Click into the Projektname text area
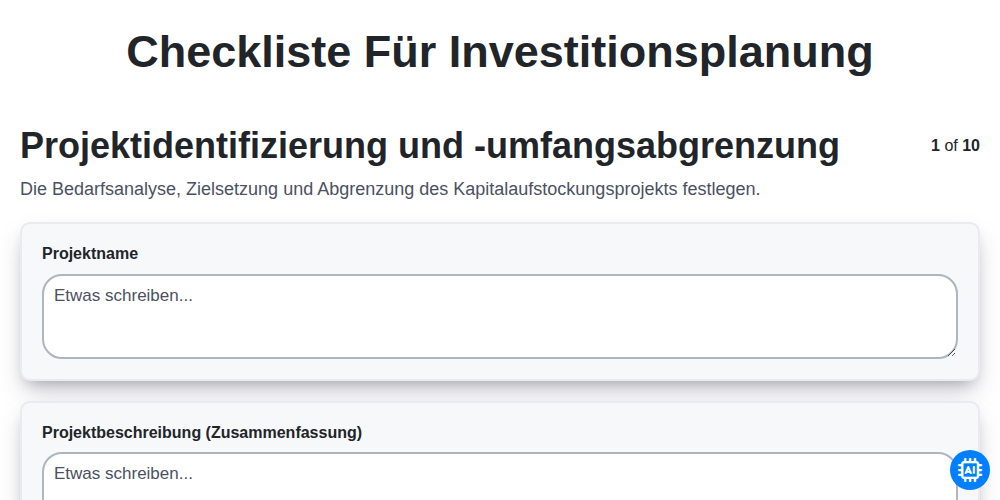This screenshot has width=1000, height=500. [x=499, y=316]
